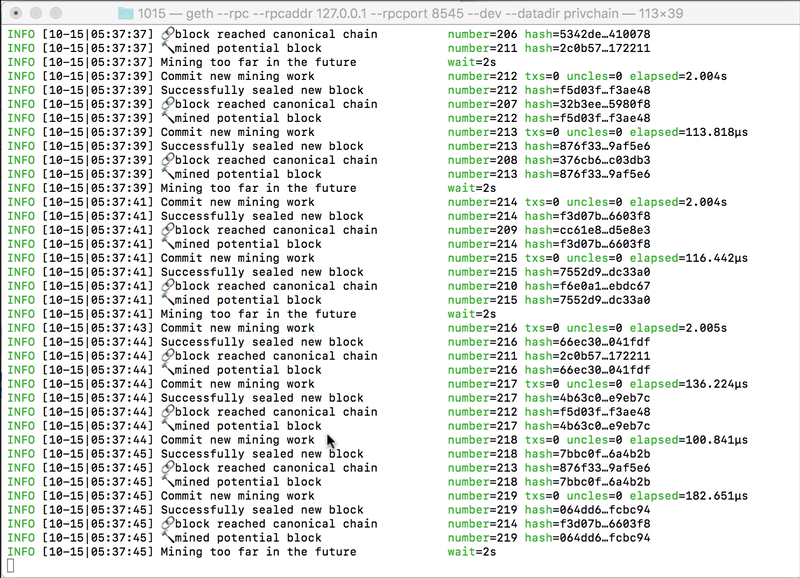Screen dimensions: 800x578
Task: Click the chain icon on the canonical 2c0b57…172211 line
Action: [x=168, y=356]
